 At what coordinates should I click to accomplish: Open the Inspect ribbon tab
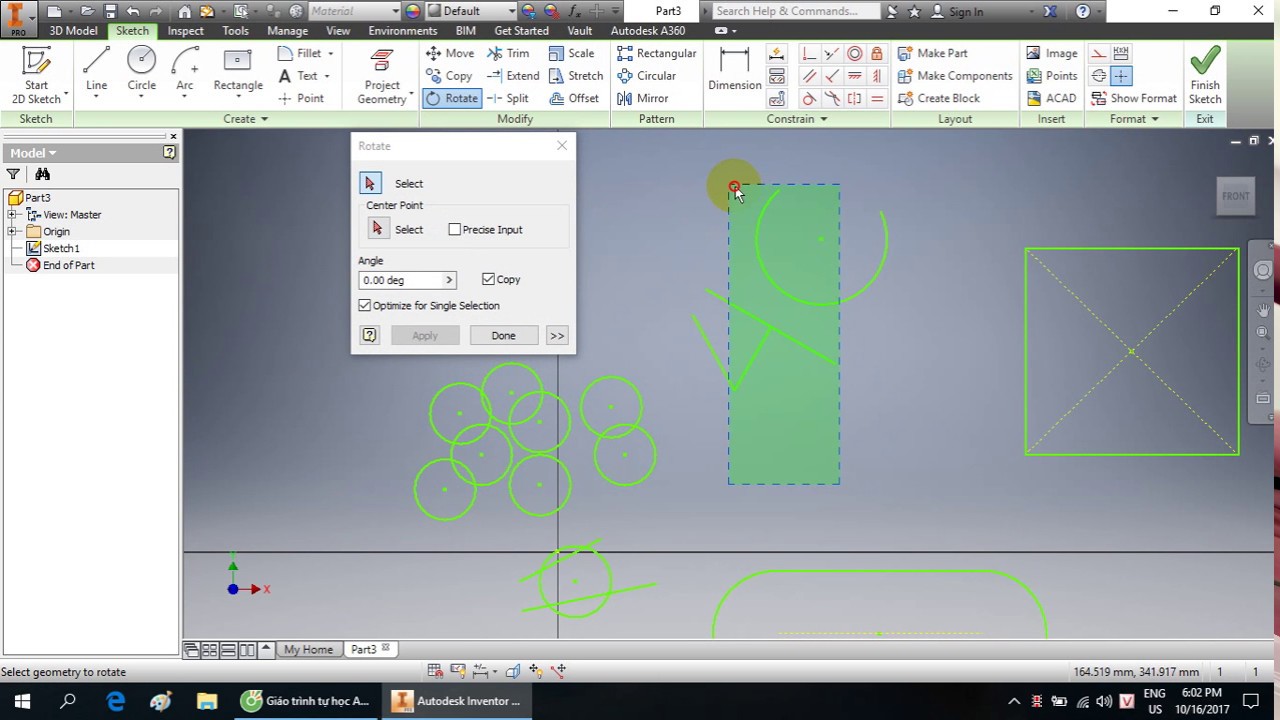(x=186, y=31)
